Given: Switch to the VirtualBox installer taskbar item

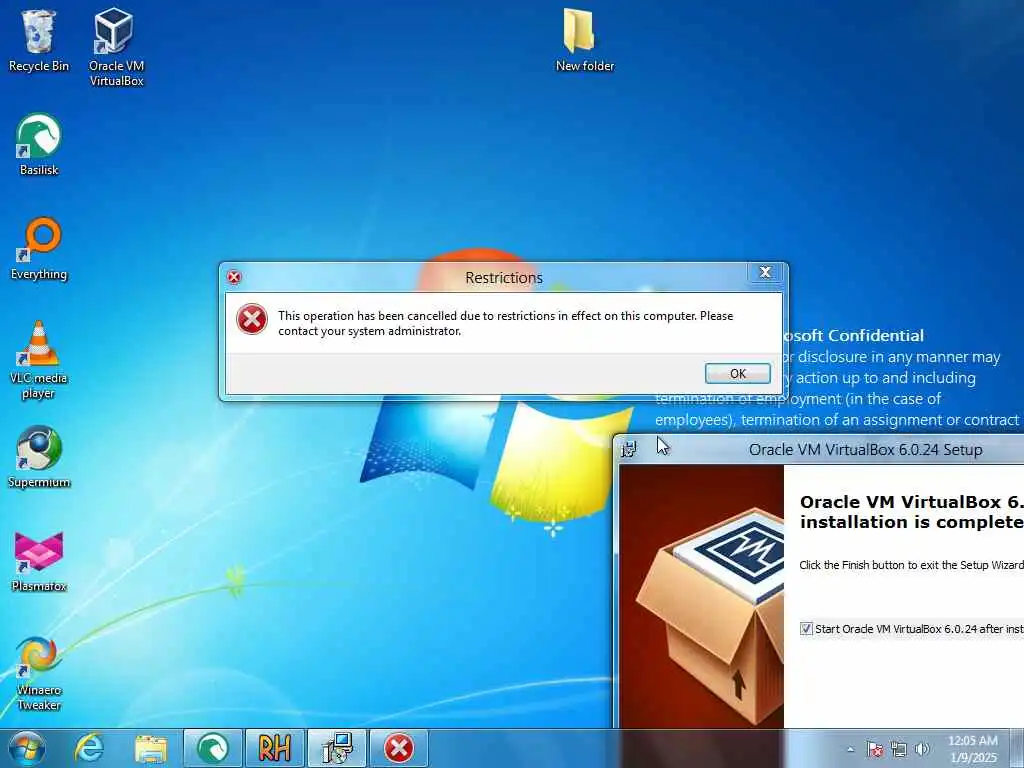Looking at the screenshot, I should [x=337, y=748].
